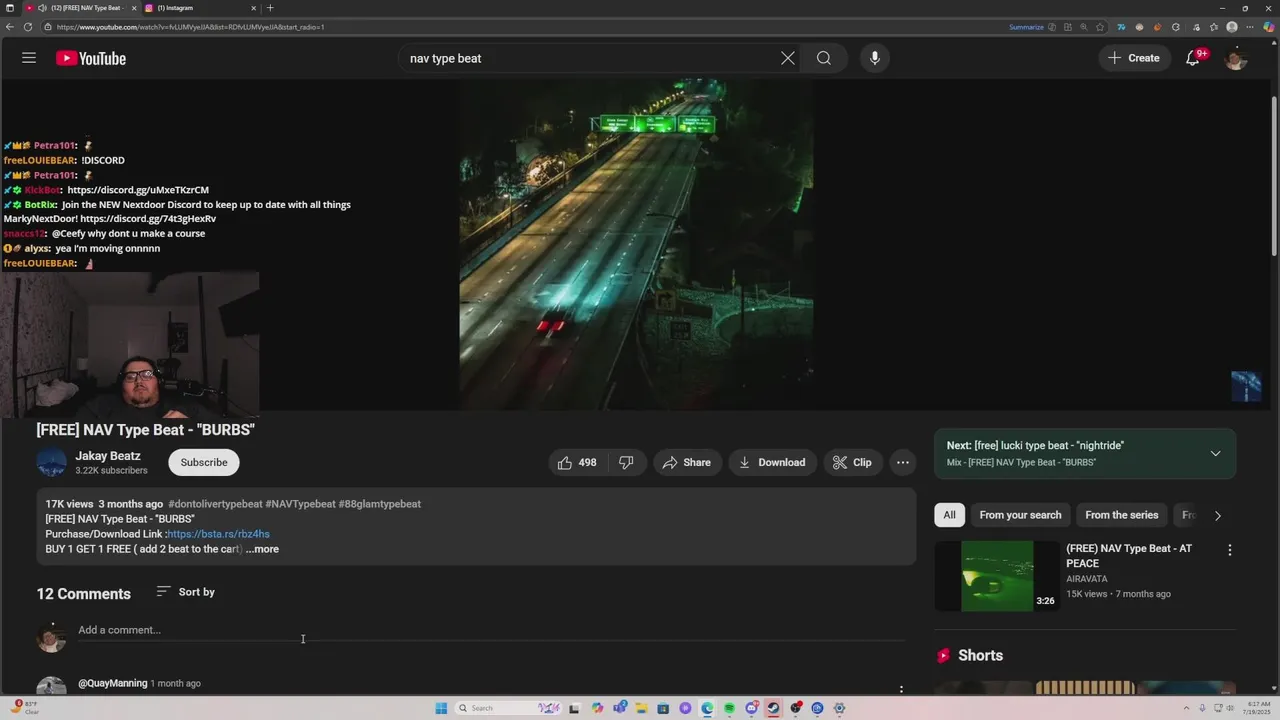Select the All filter chip
Screen dimensions: 1280x720
(x=949, y=515)
